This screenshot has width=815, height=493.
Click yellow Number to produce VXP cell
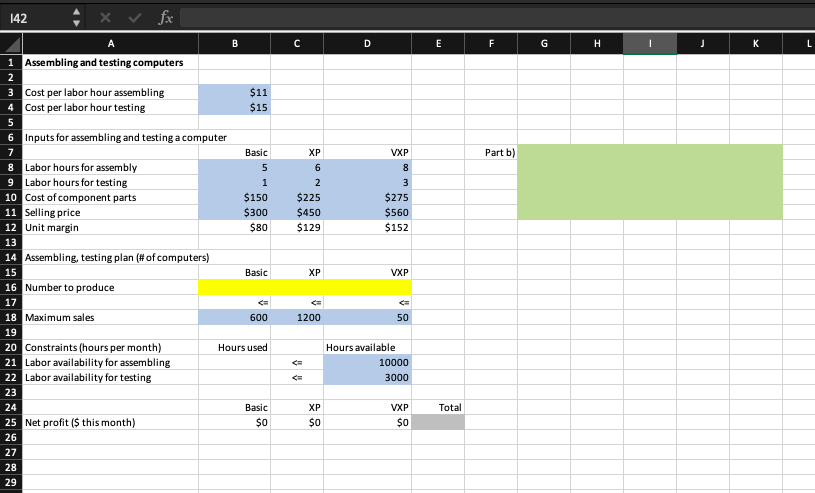click(367, 287)
